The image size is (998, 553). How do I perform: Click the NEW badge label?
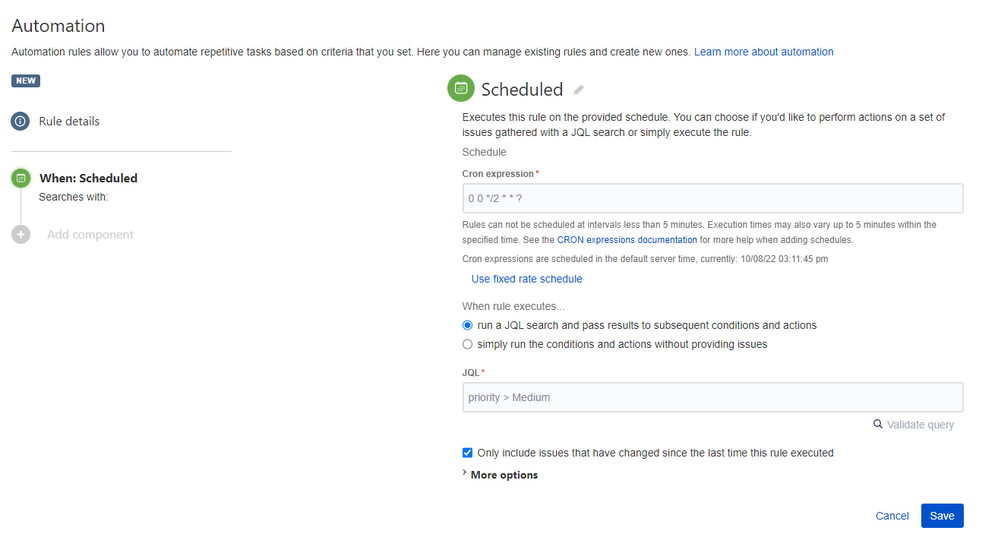point(25,81)
